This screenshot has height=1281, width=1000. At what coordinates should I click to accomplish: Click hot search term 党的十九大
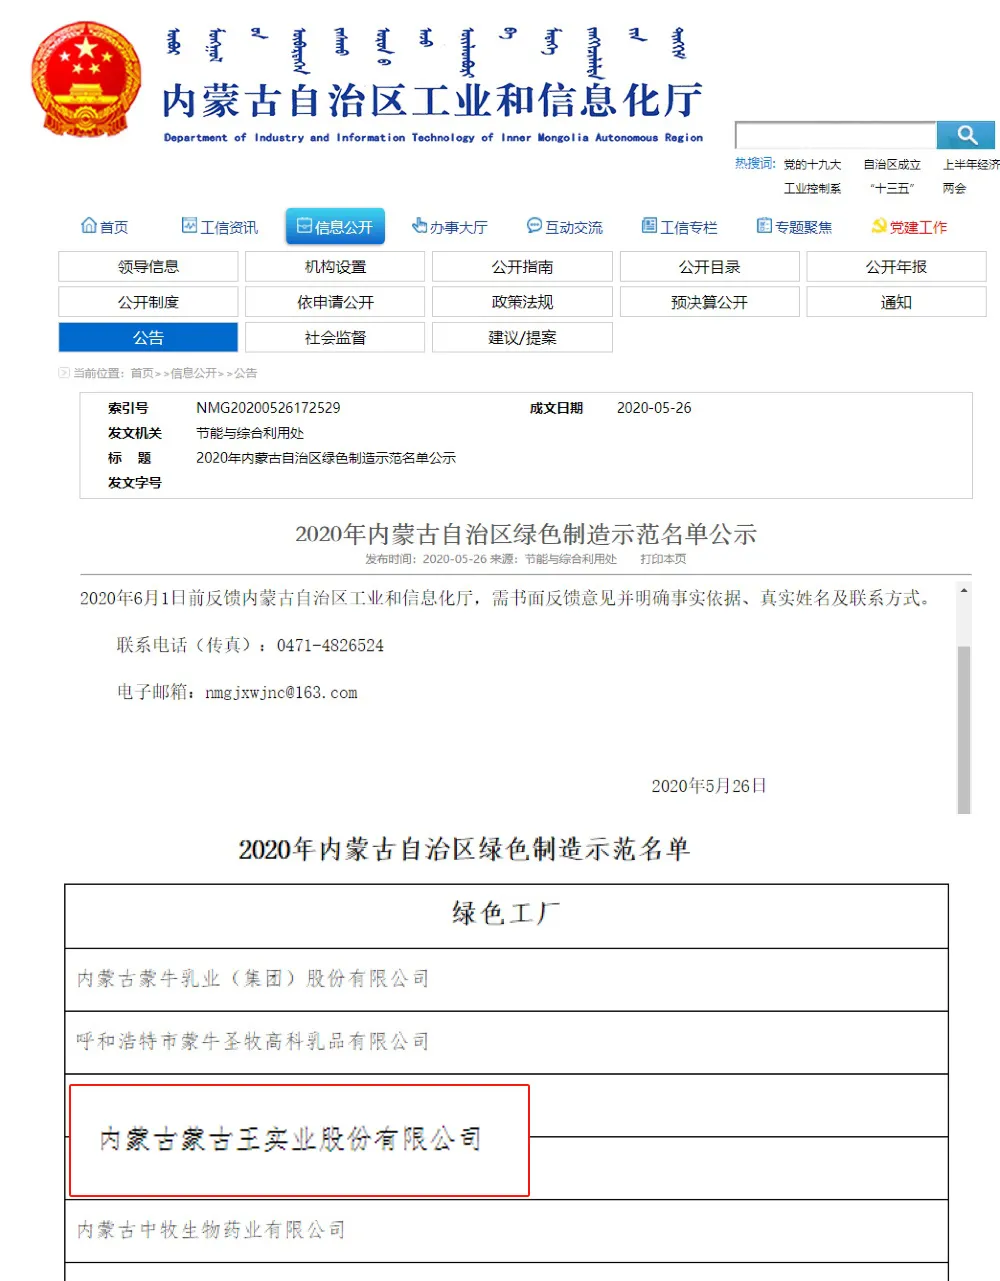pos(812,164)
